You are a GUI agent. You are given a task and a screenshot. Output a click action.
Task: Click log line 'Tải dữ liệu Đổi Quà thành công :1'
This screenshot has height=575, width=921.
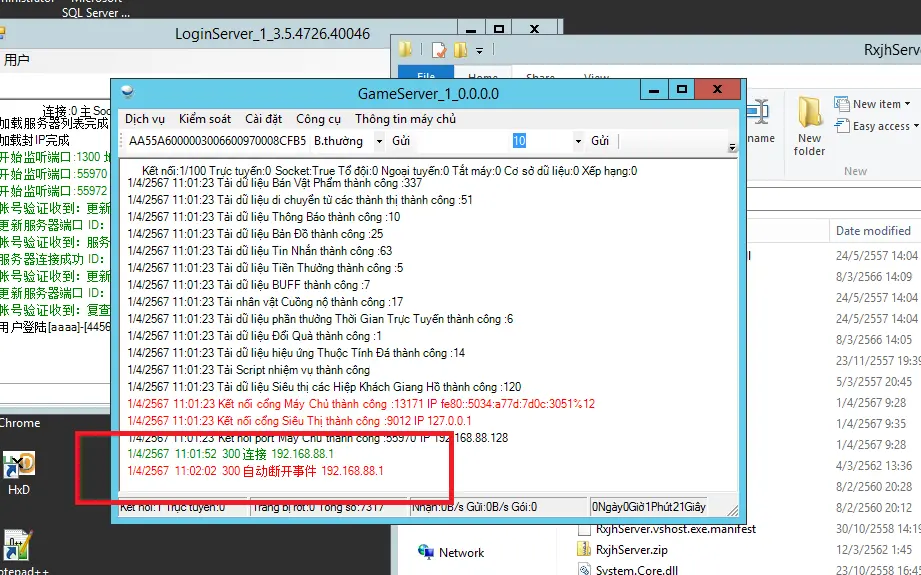tap(254, 336)
